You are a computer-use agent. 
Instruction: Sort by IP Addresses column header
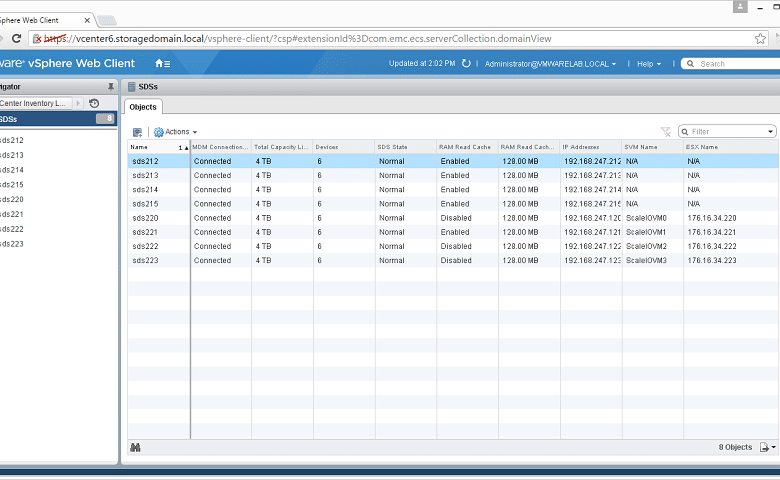[x=591, y=147]
